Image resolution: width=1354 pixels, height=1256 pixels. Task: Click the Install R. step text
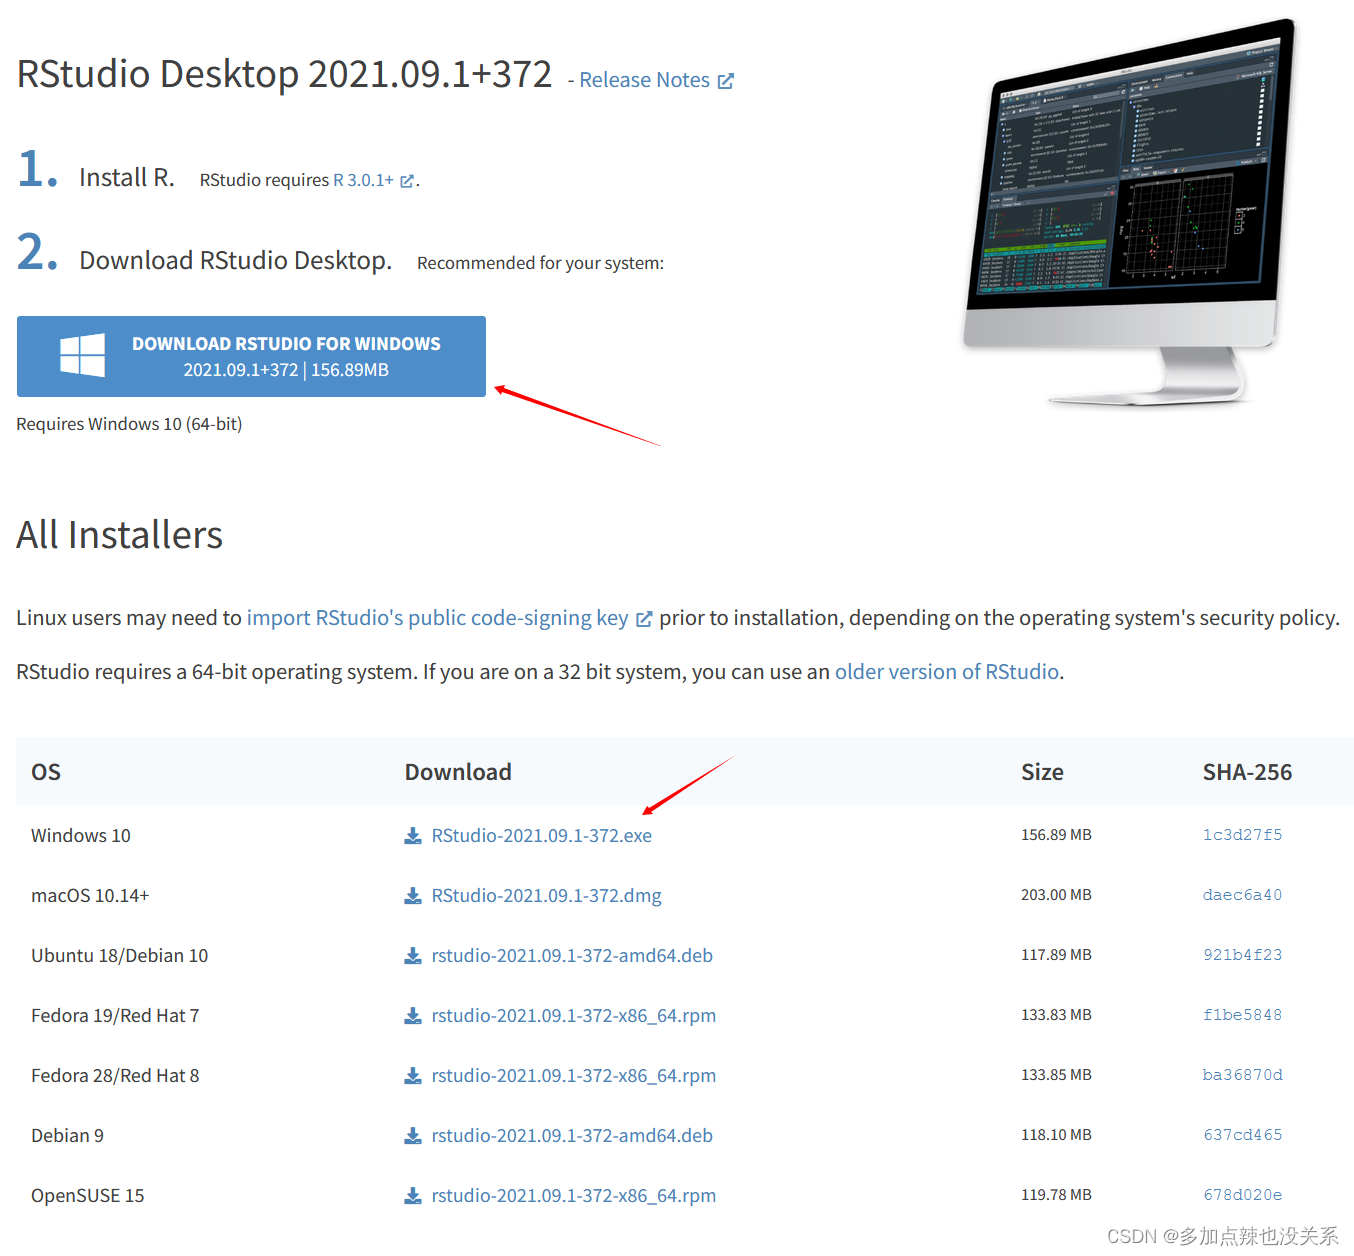pos(127,178)
